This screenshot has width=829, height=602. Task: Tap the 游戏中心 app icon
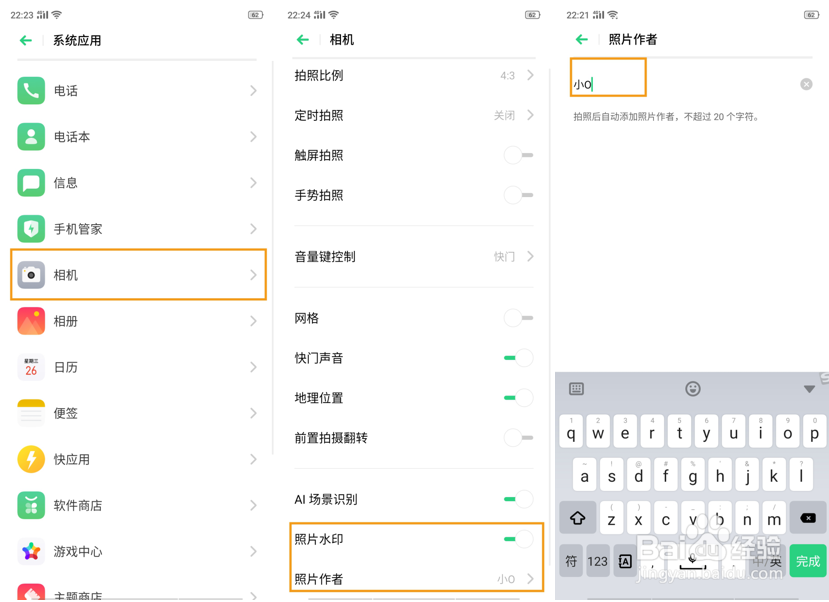tap(30, 551)
